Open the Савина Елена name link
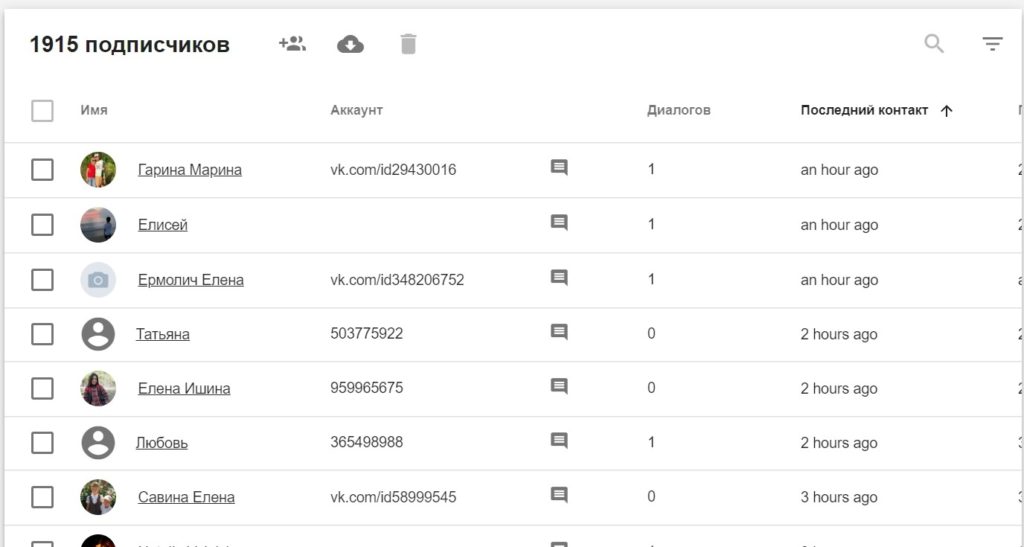The height and width of the screenshot is (547, 1024). coord(186,497)
